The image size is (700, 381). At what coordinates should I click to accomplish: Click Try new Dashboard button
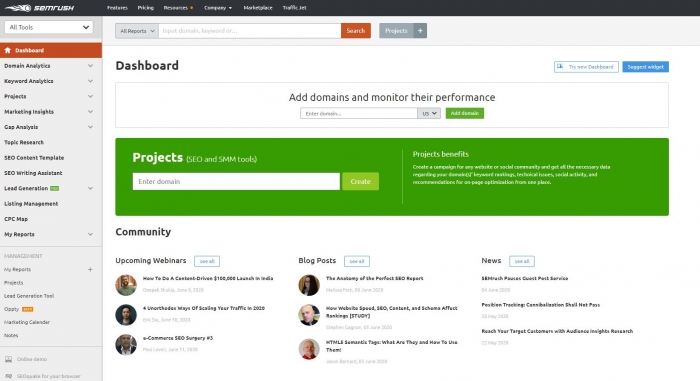[586, 67]
